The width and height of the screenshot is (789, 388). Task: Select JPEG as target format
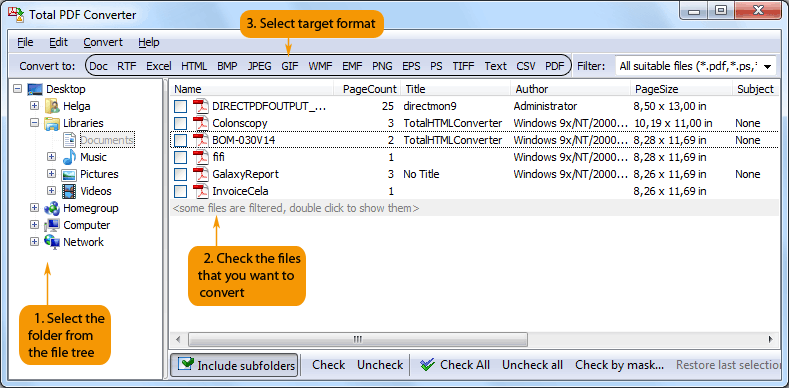tap(260, 66)
